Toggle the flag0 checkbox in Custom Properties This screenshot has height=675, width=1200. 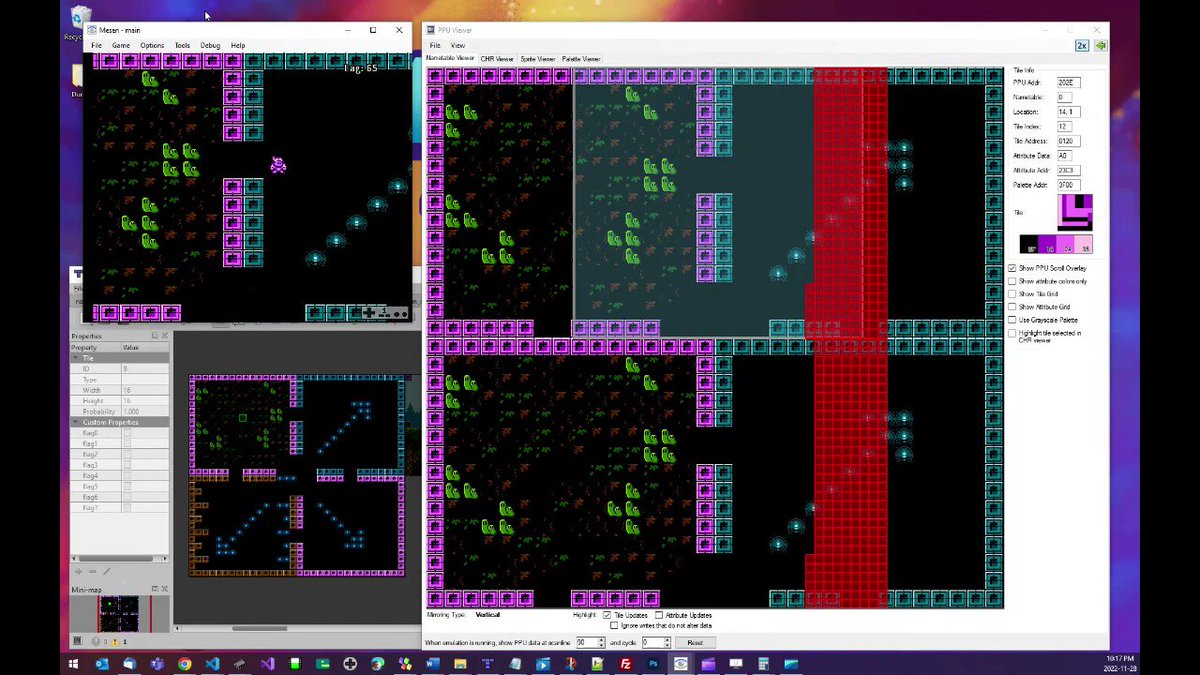point(127,433)
